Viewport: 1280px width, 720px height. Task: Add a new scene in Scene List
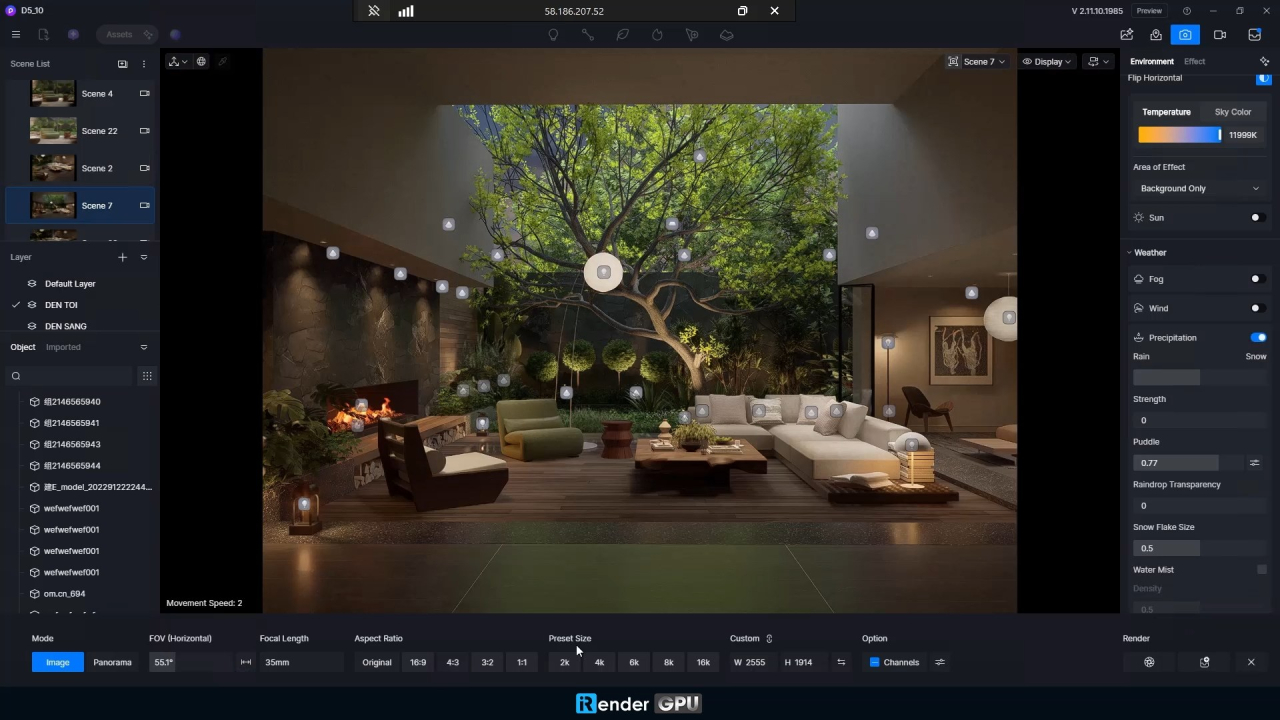coord(123,64)
